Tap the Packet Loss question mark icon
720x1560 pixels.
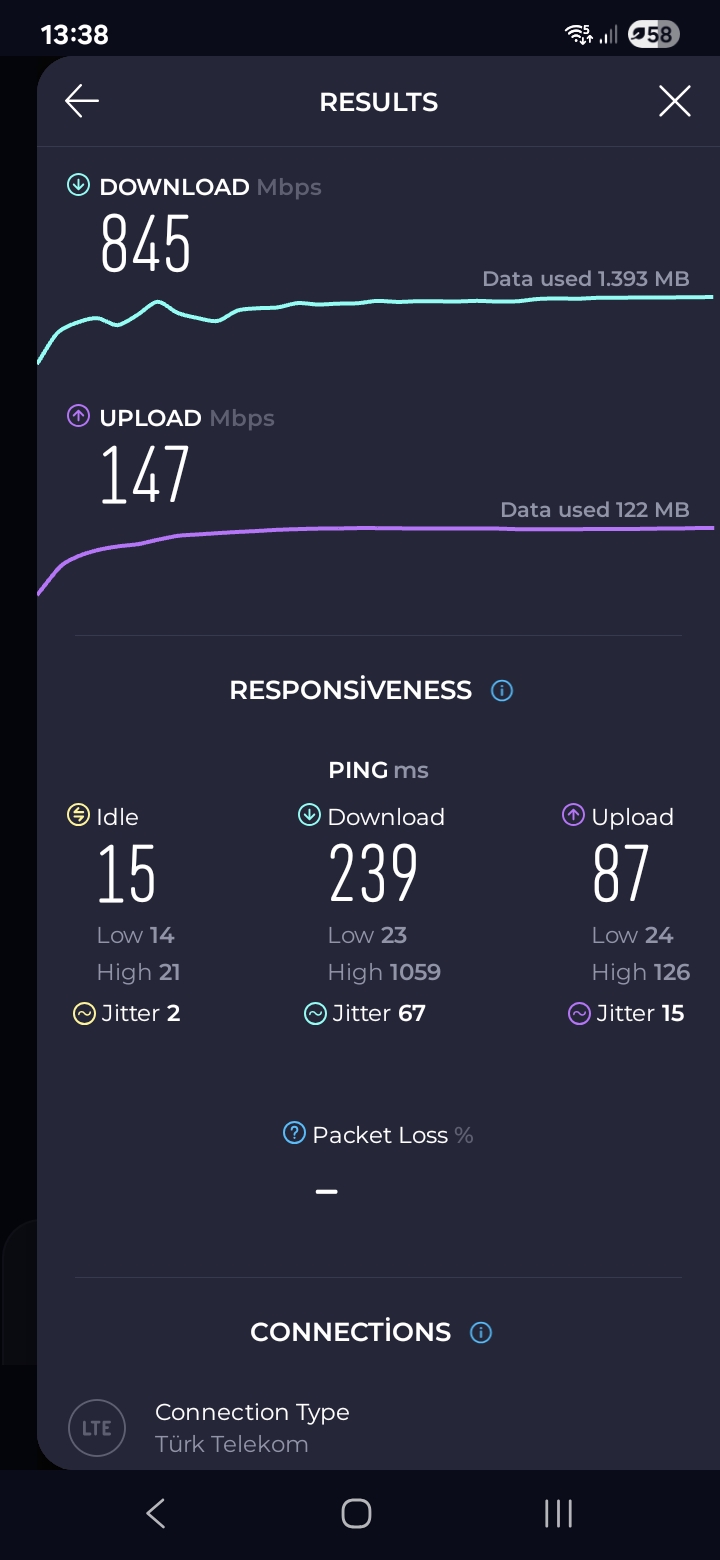(294, 1133)
